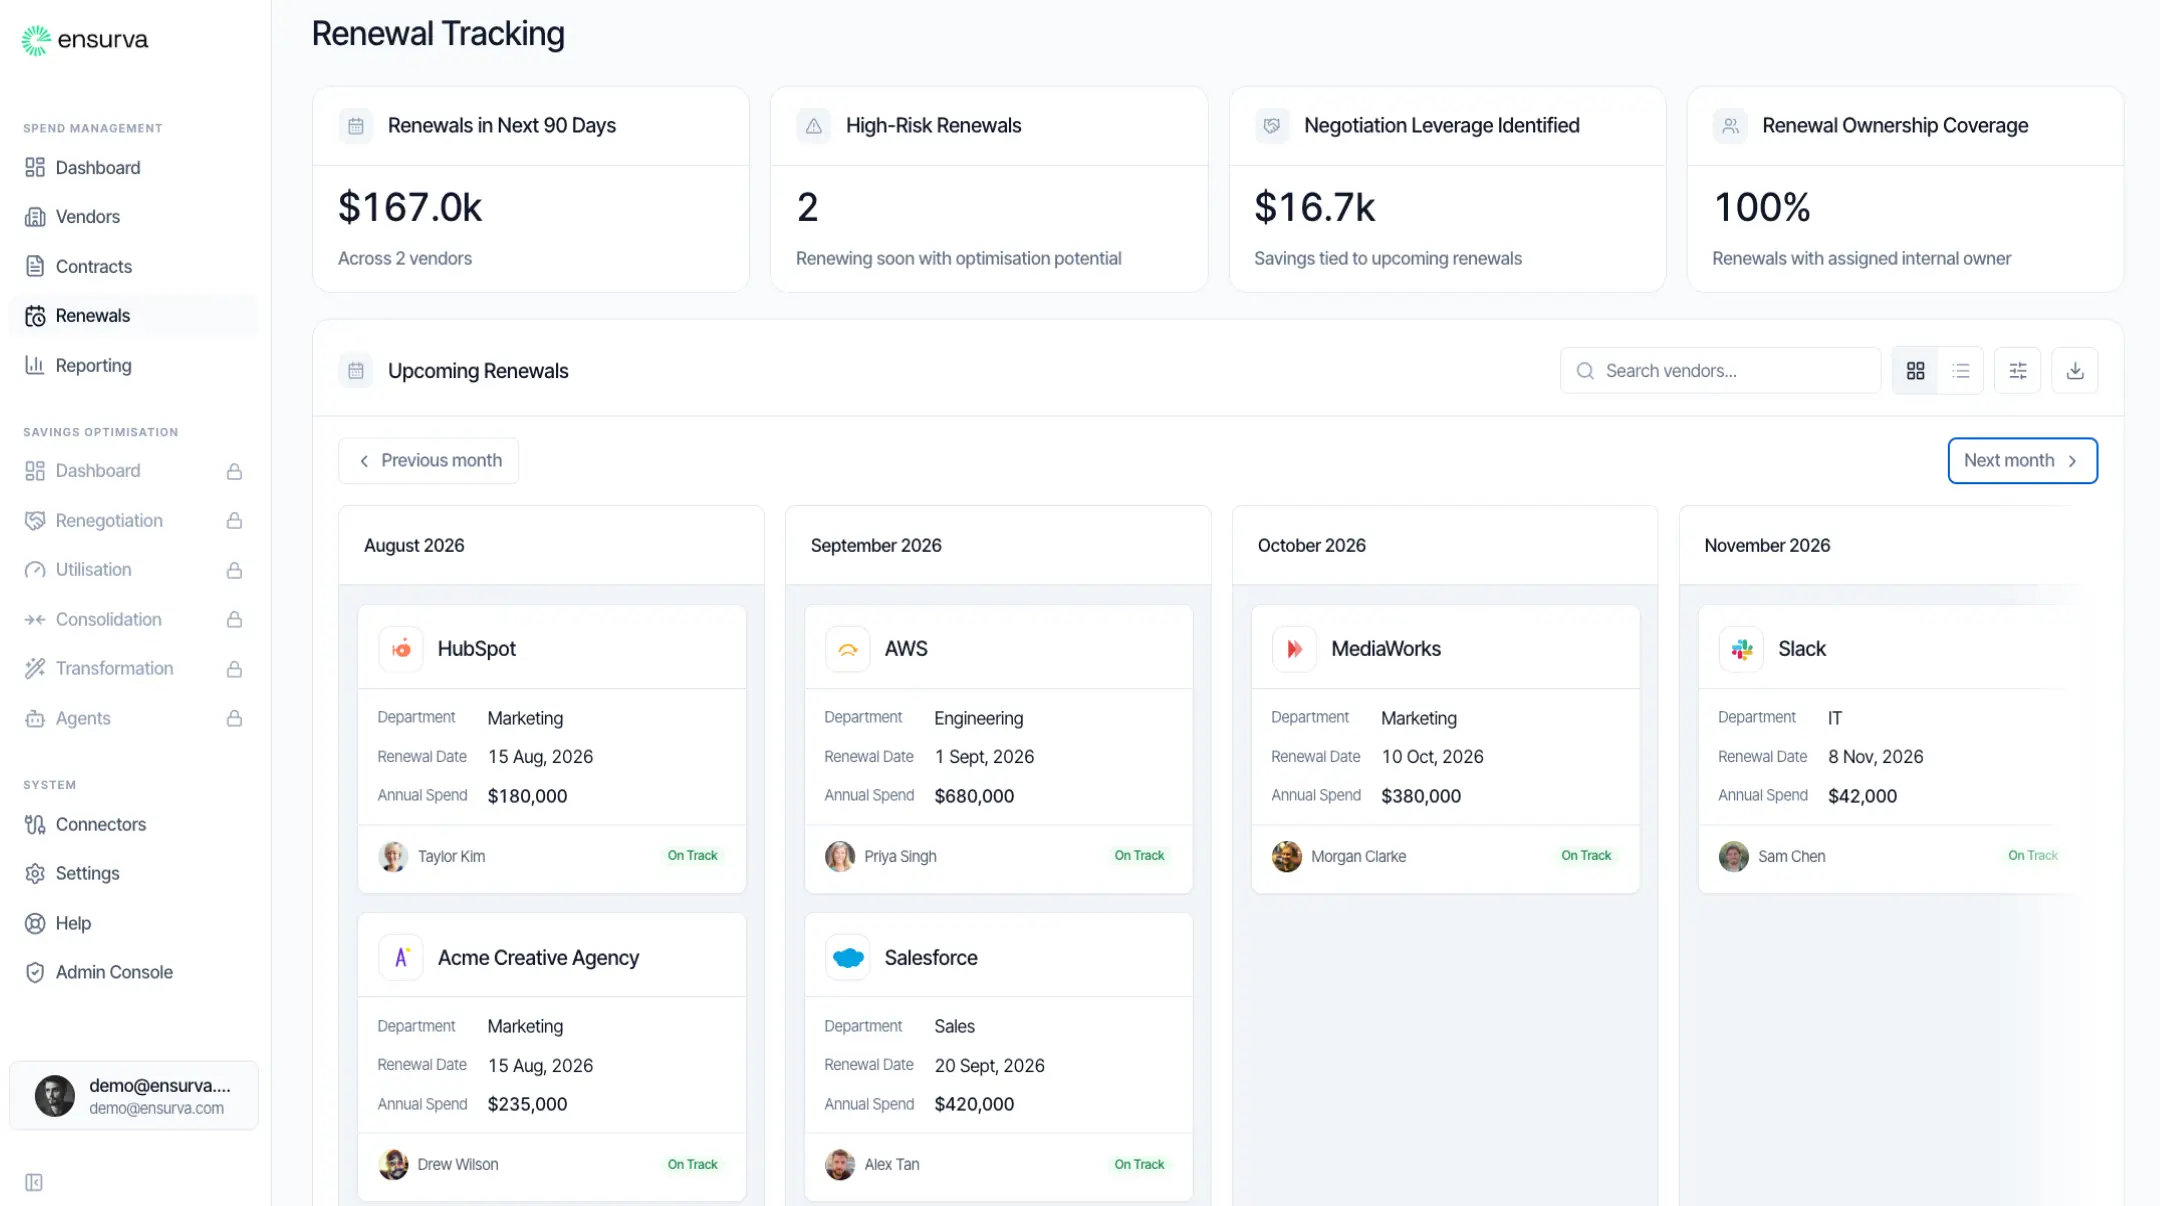Open the Vendors menu item
Viewport: 2160px width, 1206px height.
(86, 216)
